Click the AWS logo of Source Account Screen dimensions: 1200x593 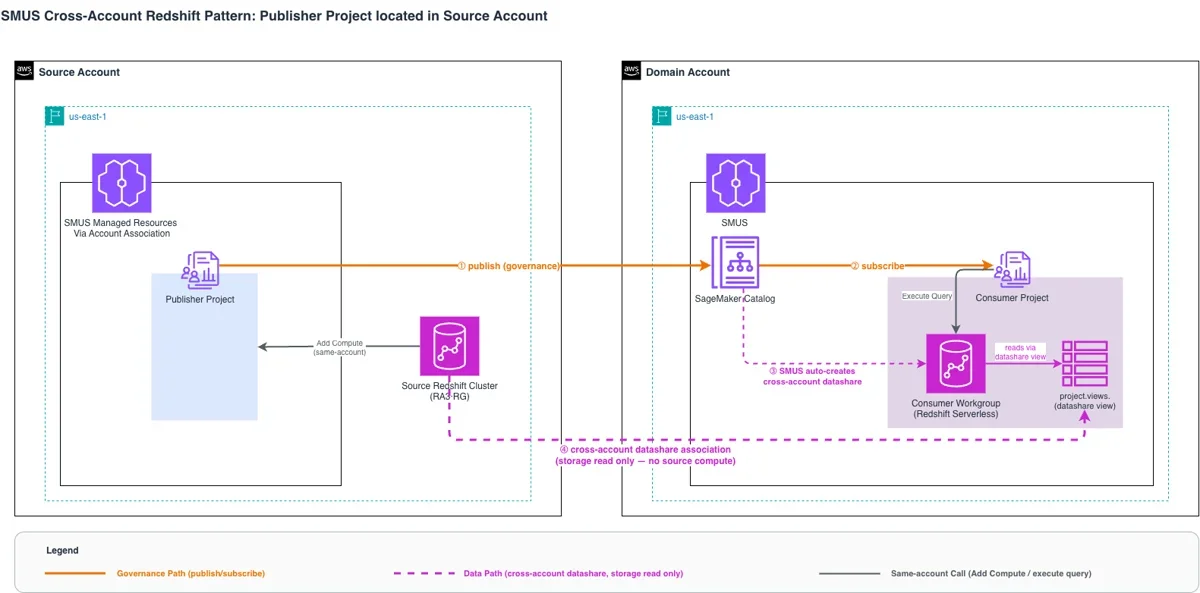coord(24,71)
